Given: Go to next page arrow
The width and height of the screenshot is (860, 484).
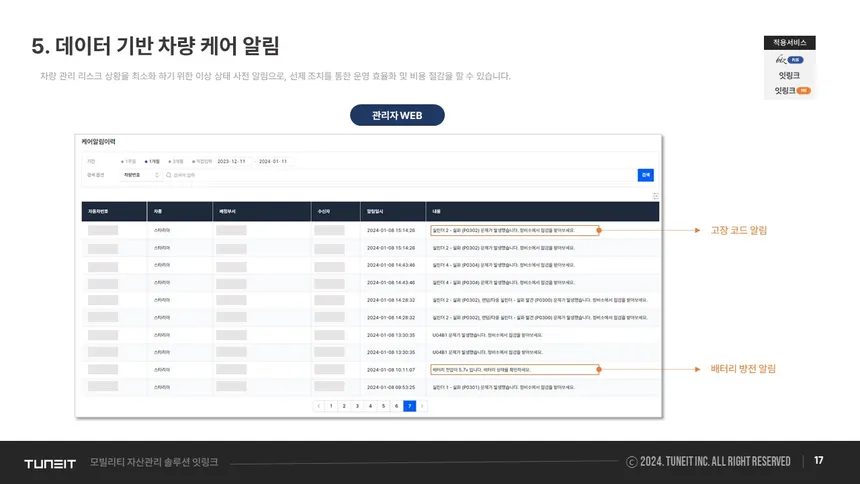Looking at the screenshot, I should pos(422,406).
